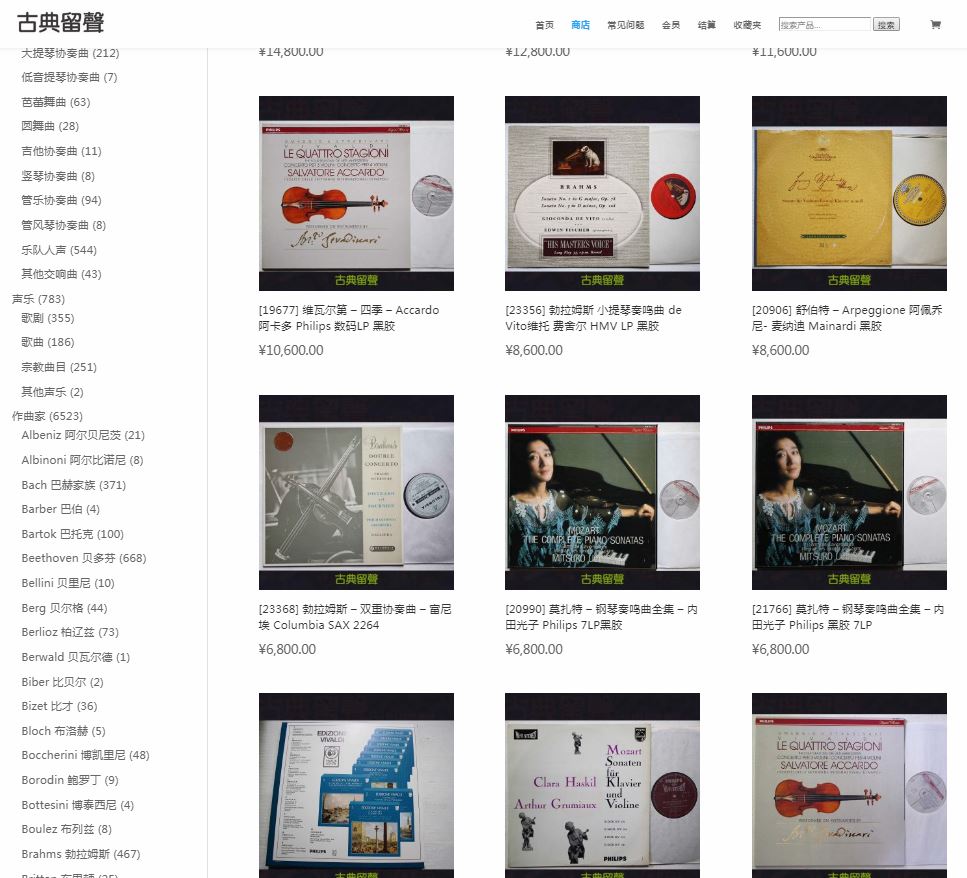Open the Brahms Double Concerto album cover
The image size is (967, 878).
(x=356, y=492)
